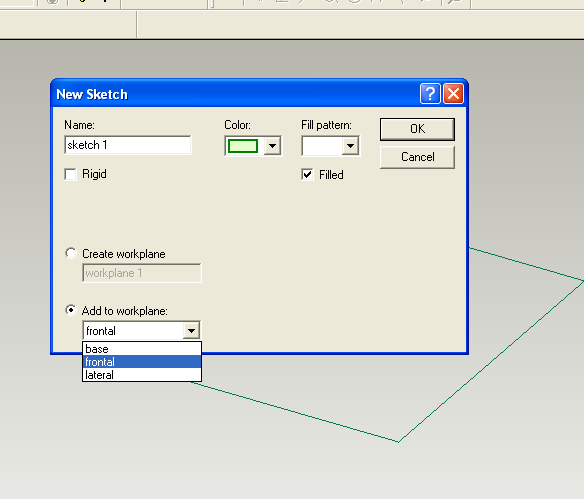Click the disabled workplane 1 name field
Screen dimensions: 584x499
[142, 273]
